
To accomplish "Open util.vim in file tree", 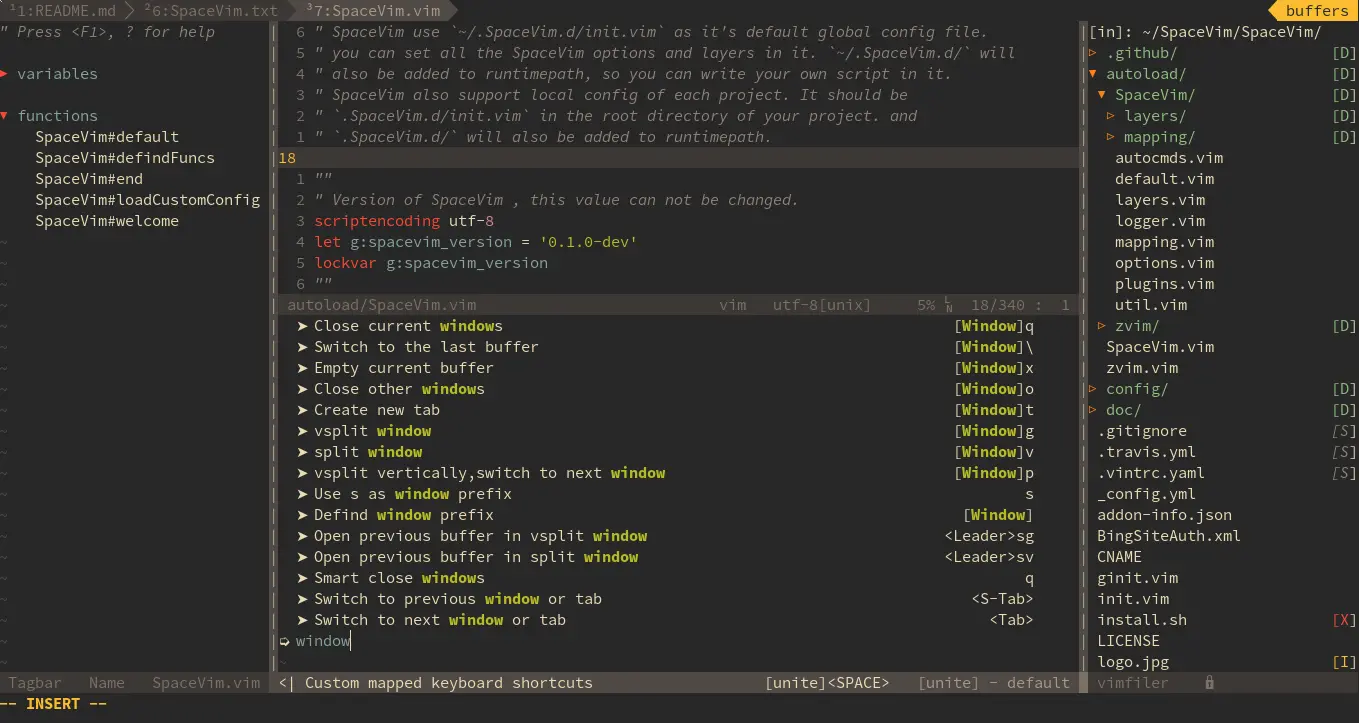I will [1151, 305].
